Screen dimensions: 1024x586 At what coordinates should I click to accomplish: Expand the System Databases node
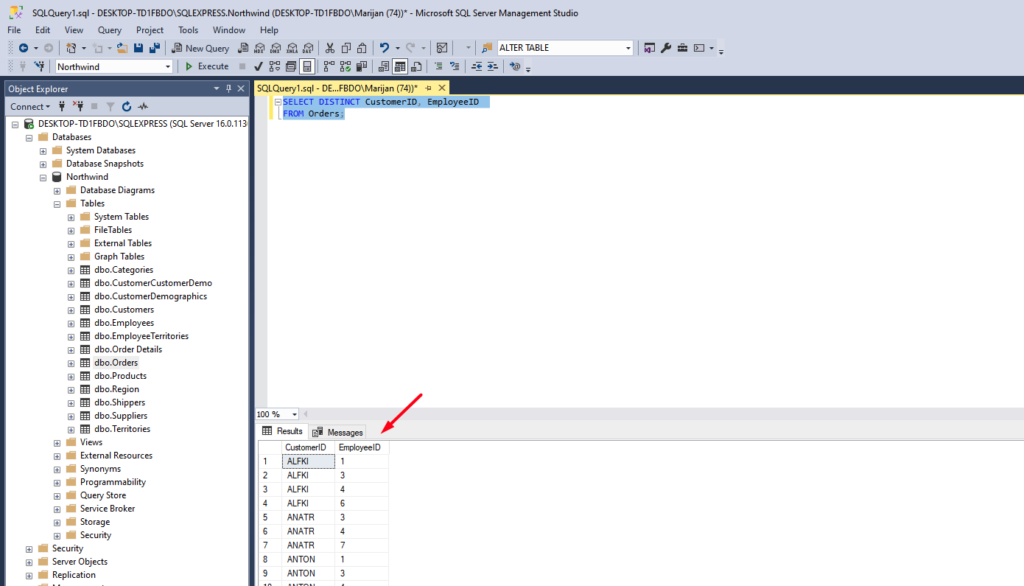(x=43, y=151)
